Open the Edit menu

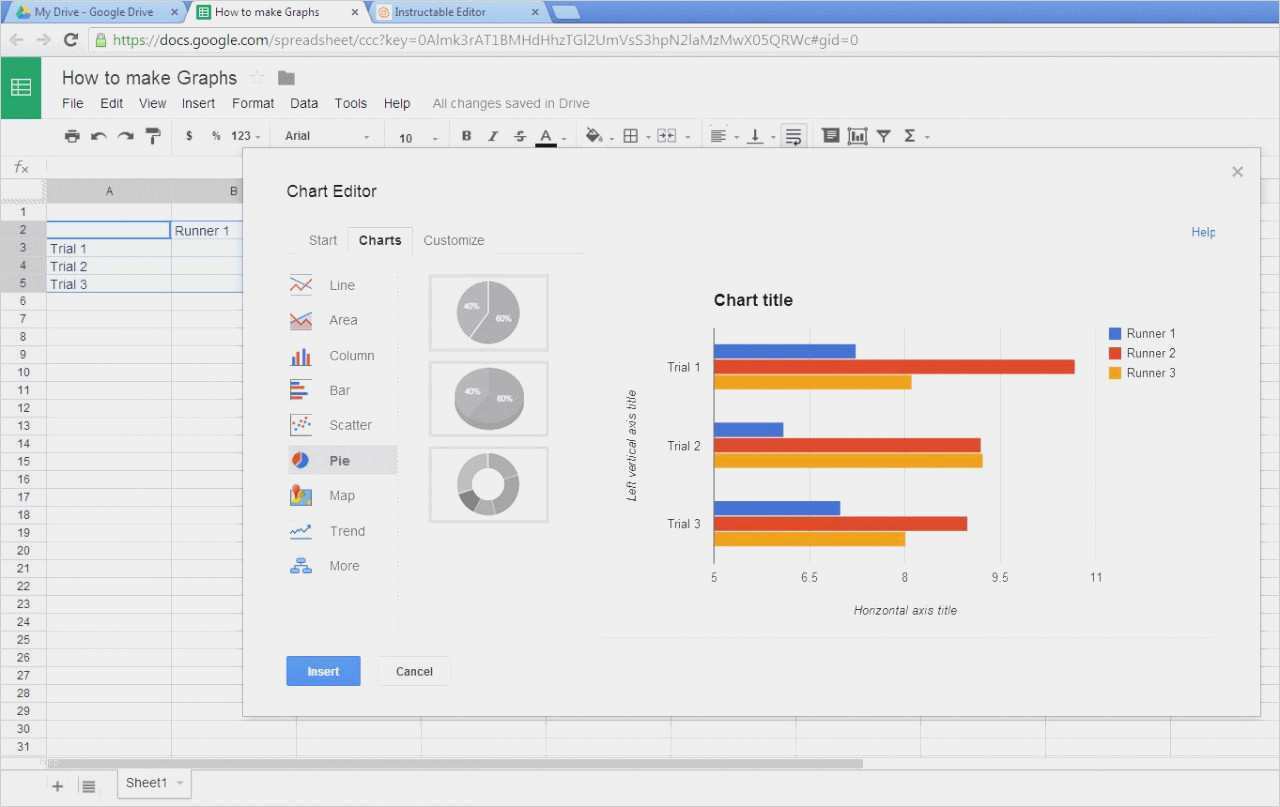(112, 103)
